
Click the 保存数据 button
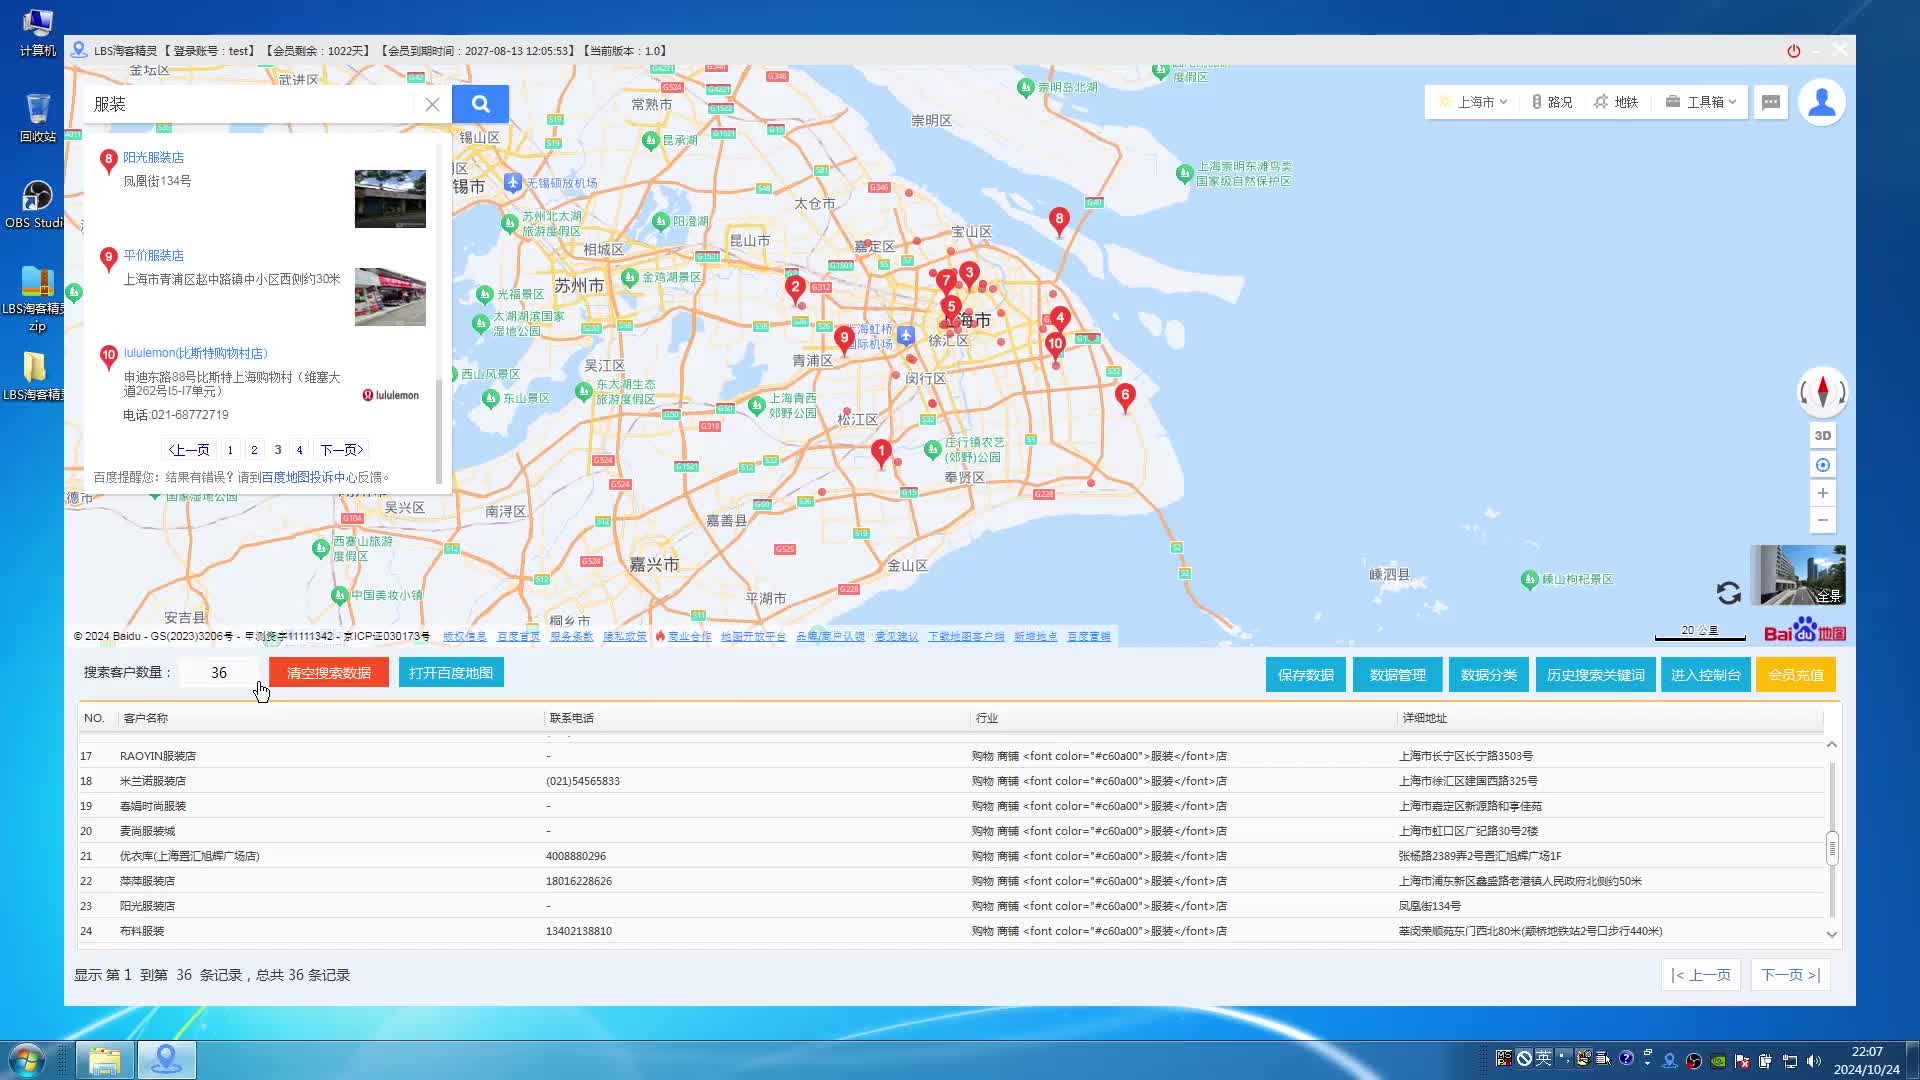(1305, 675)
